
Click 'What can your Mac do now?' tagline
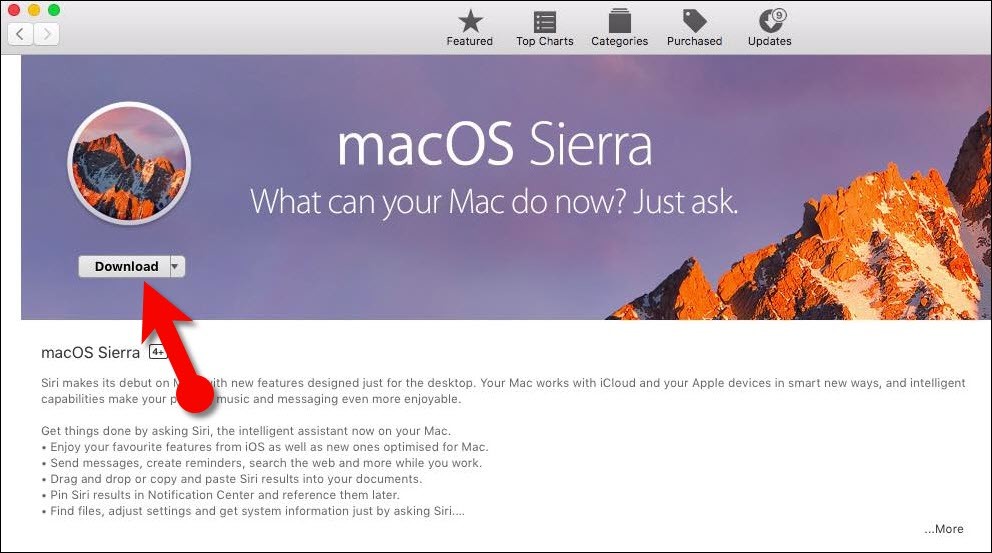point(494,202)
